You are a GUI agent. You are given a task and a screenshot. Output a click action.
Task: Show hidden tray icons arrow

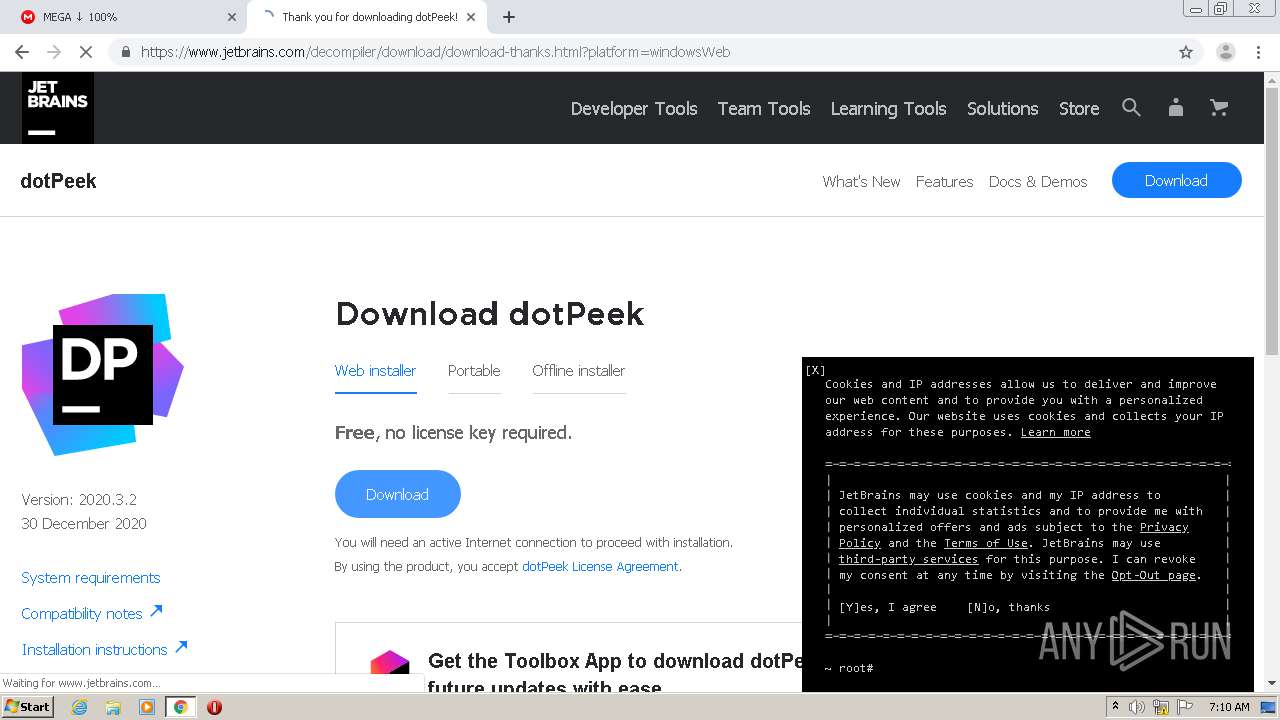click(1114, 707)
